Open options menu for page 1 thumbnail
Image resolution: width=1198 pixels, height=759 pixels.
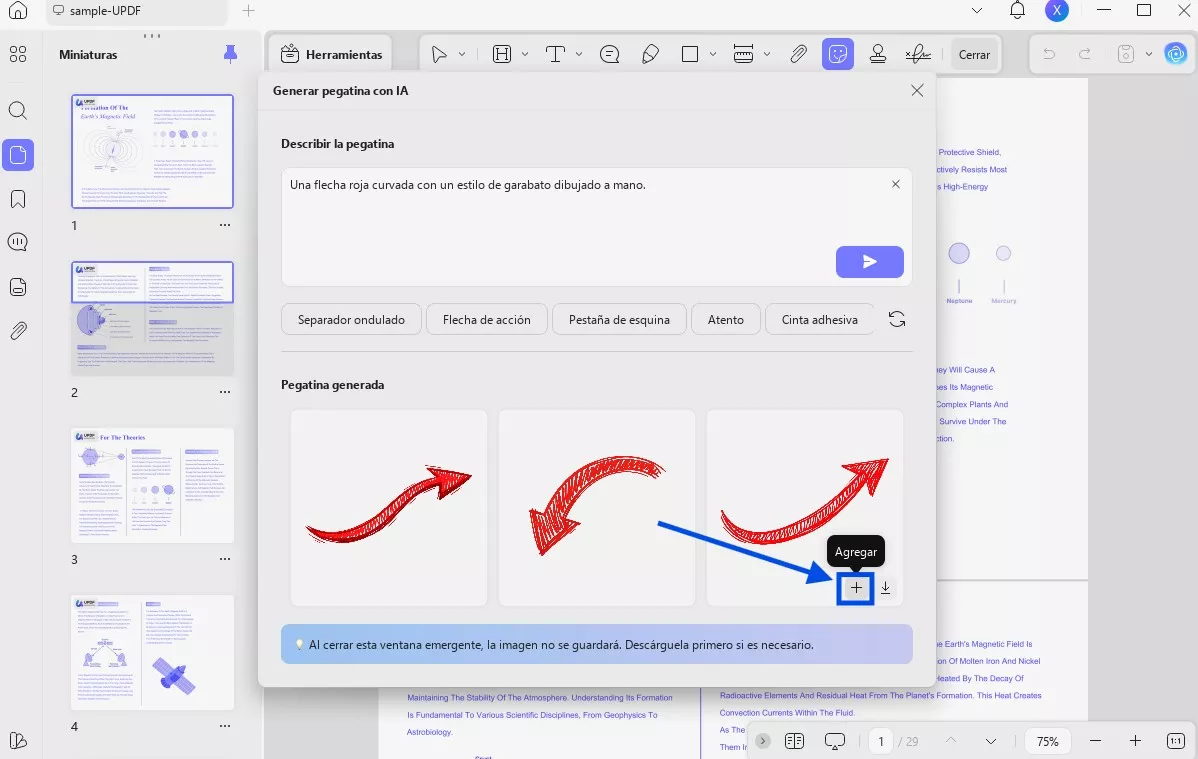click(x=225, y=225)
